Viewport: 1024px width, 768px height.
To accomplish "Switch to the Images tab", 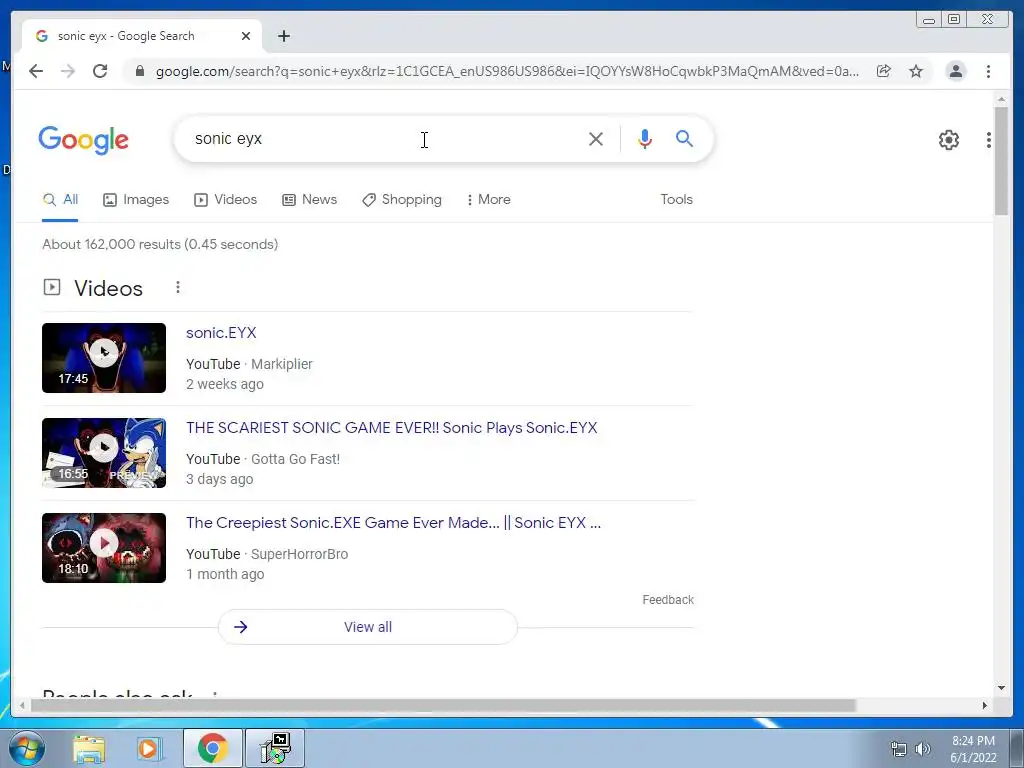I will 136,200.
